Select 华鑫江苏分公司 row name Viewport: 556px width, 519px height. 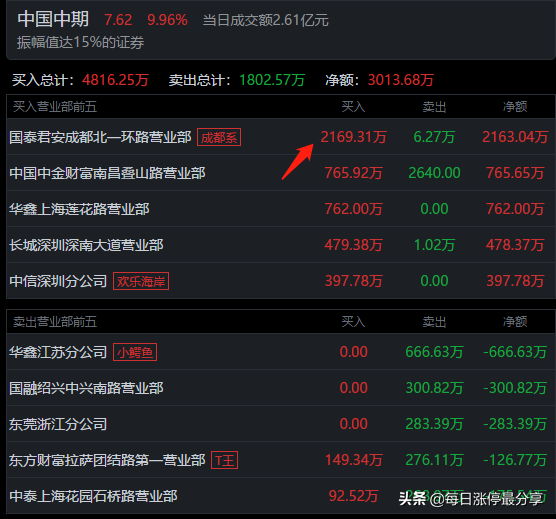(x=58, y=352)
